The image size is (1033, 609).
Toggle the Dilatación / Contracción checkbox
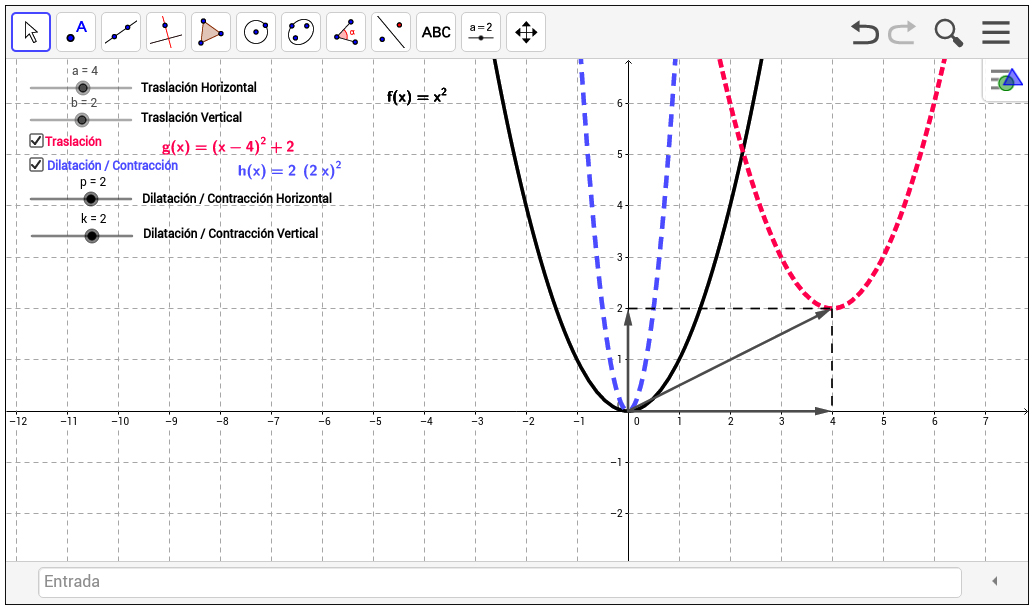coord(37,165)
